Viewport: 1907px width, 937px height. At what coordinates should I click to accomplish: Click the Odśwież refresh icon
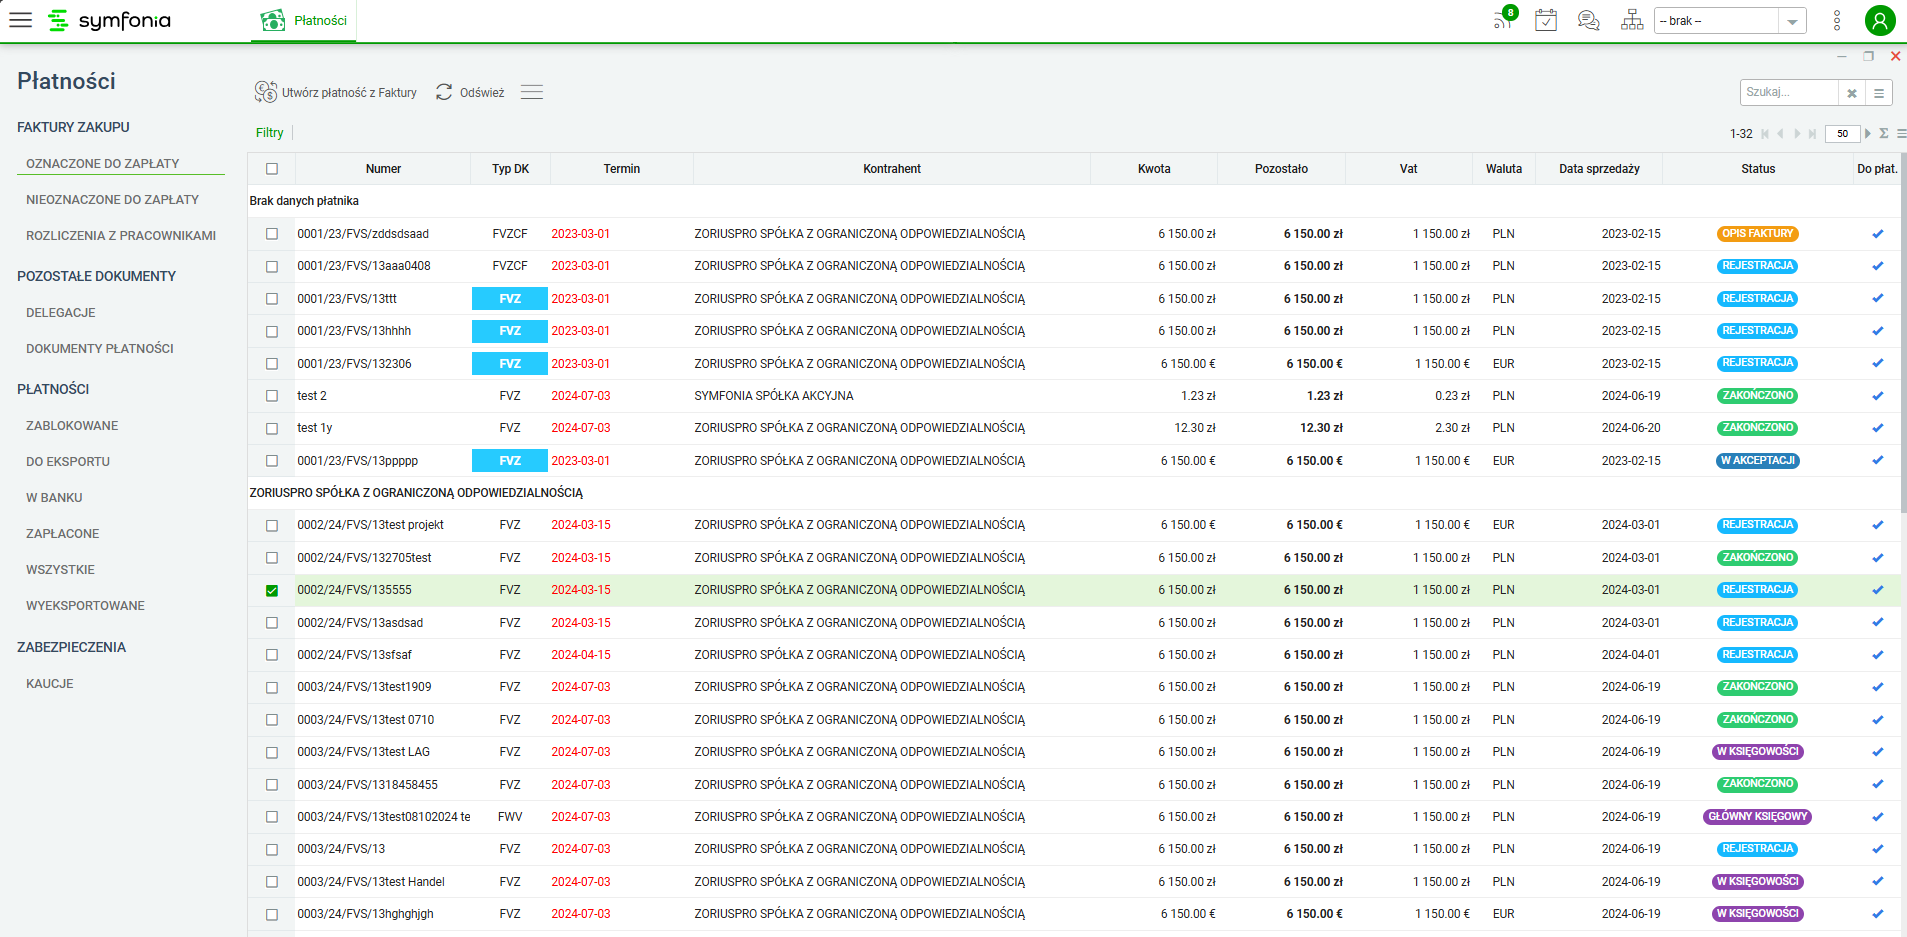[x=444, y=92]
